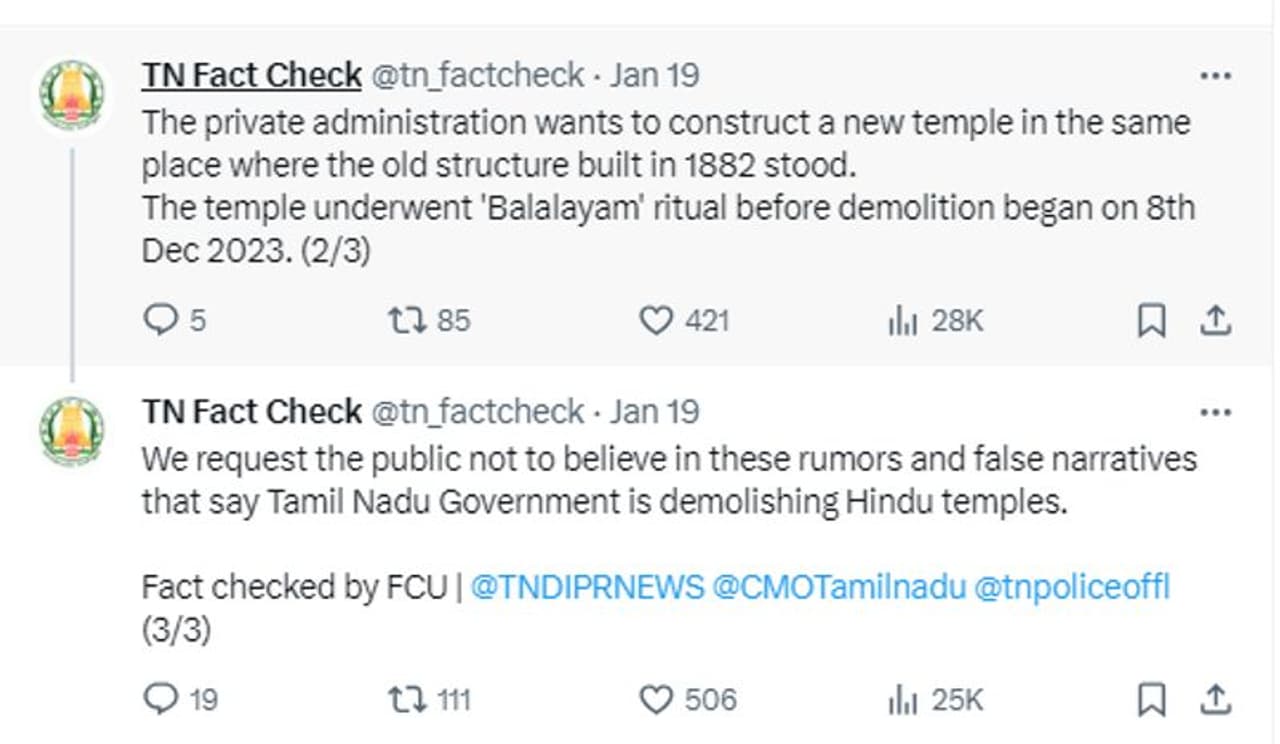View analytics showing 25K views
The height and width of the screenshot is (744, 1280).
(903, 698)
